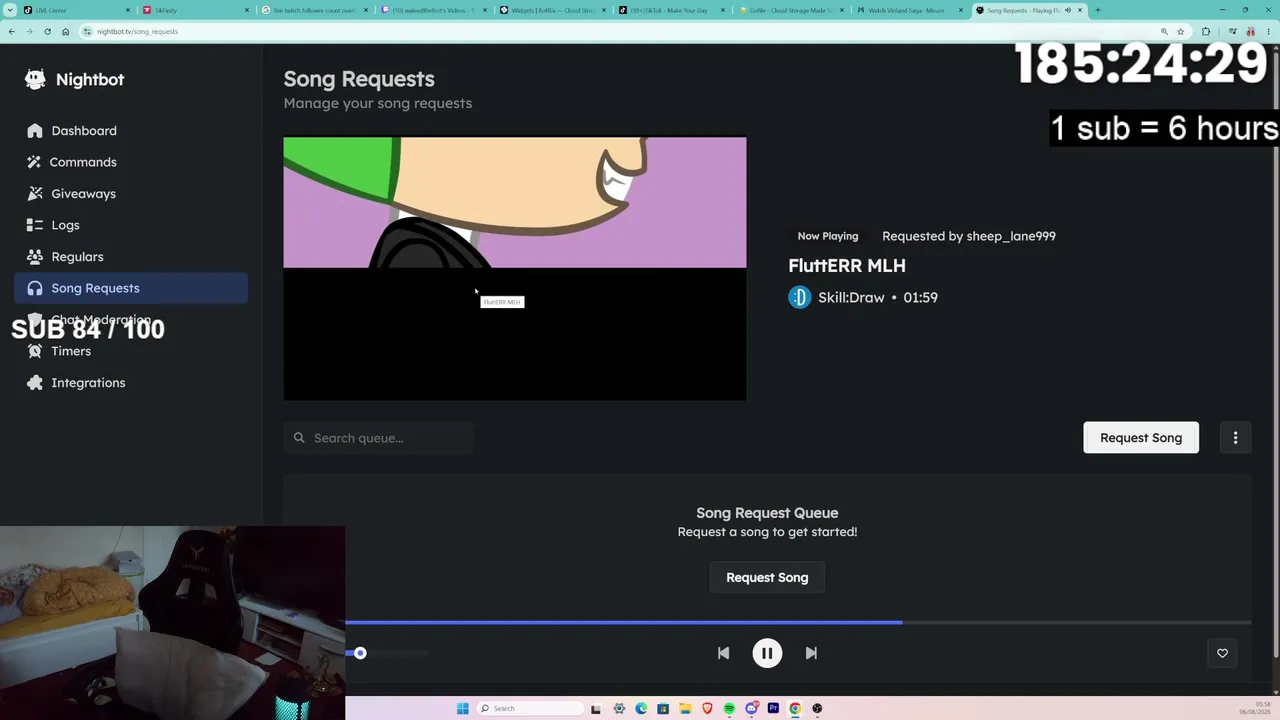Reload the Nightbot page

coord(47,31)
